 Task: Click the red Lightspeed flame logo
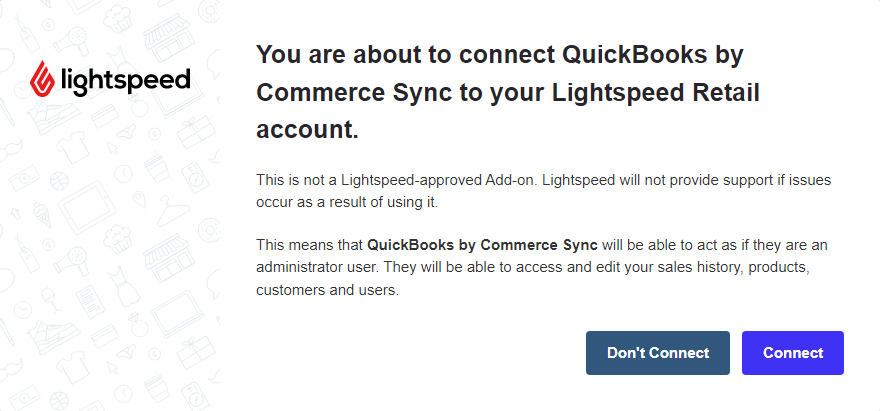pos(43,79)
